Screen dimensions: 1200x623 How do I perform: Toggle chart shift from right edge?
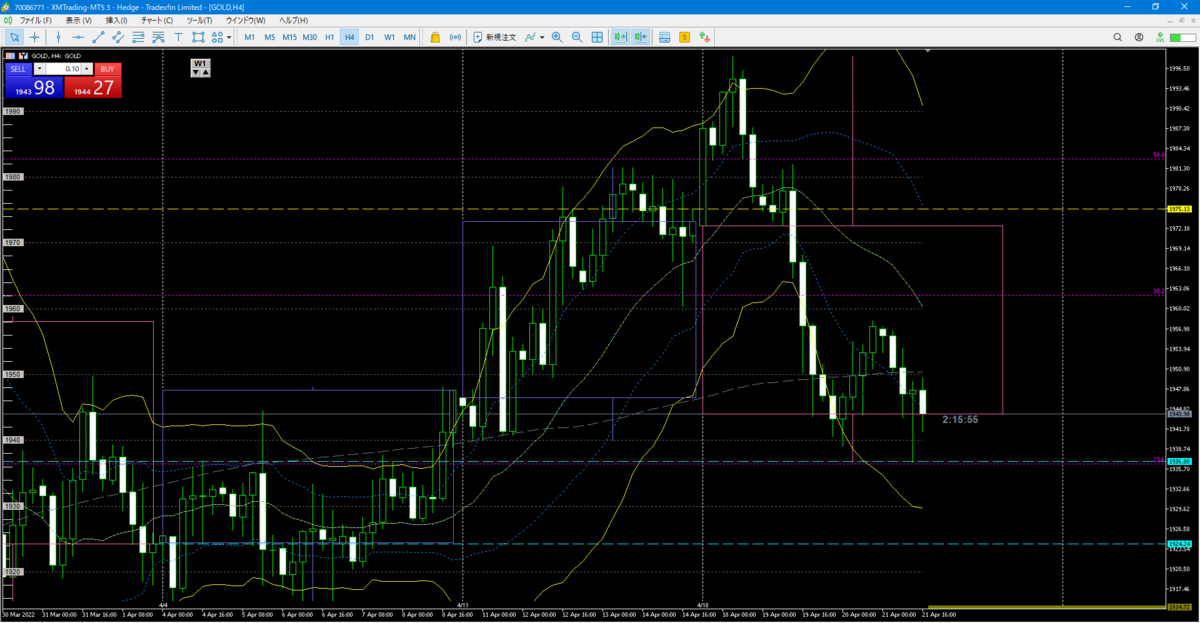click(640, 37)
